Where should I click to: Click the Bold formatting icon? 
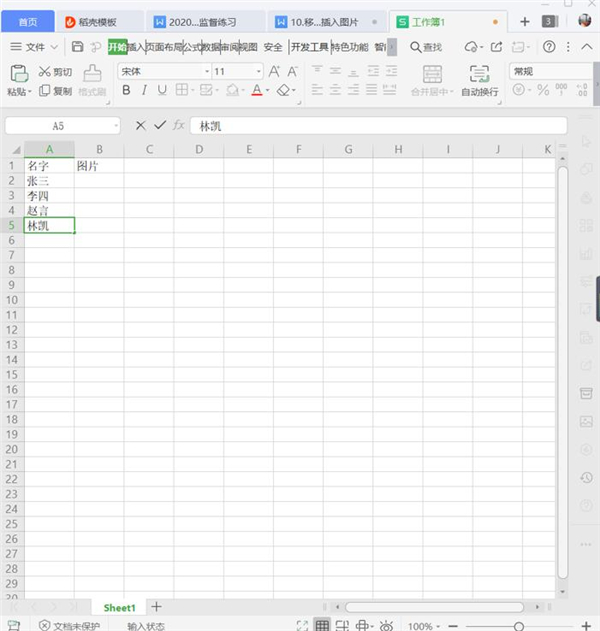[126, 90]
